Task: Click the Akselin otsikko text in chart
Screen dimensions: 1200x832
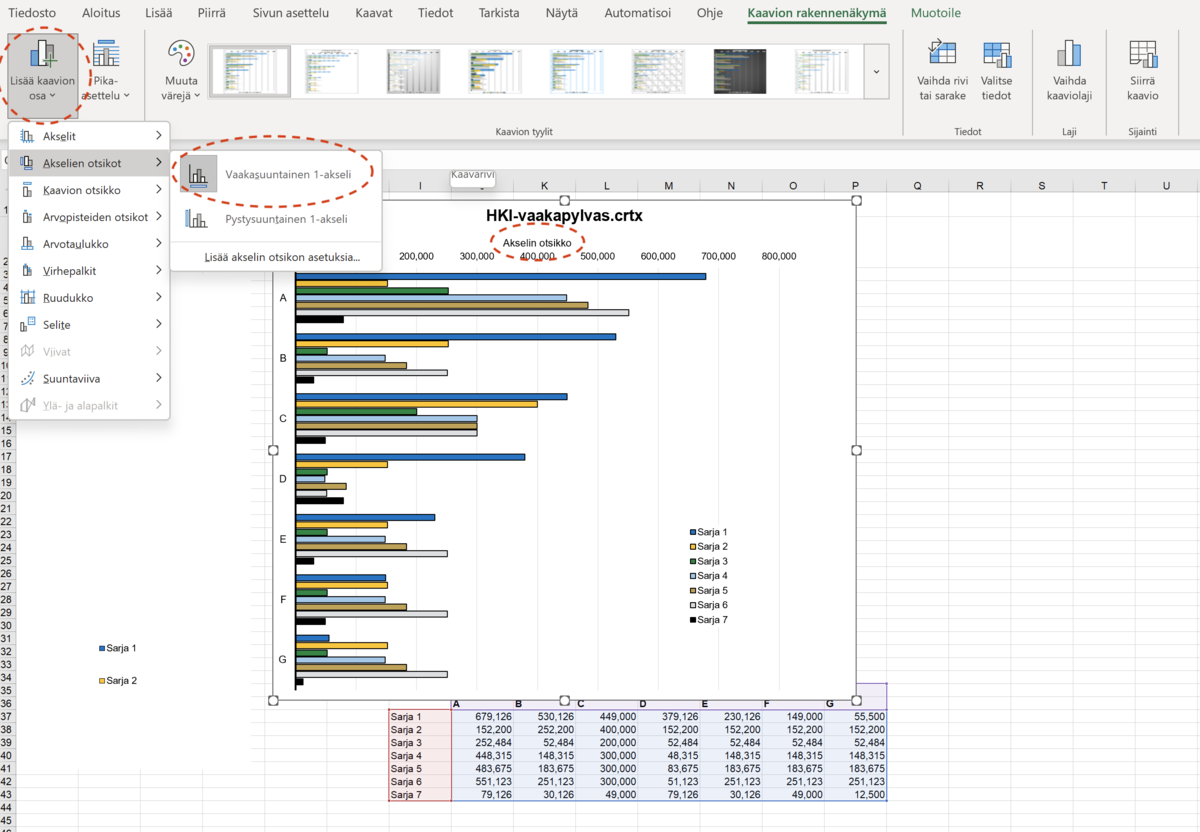Action: (x=537, y=243)
